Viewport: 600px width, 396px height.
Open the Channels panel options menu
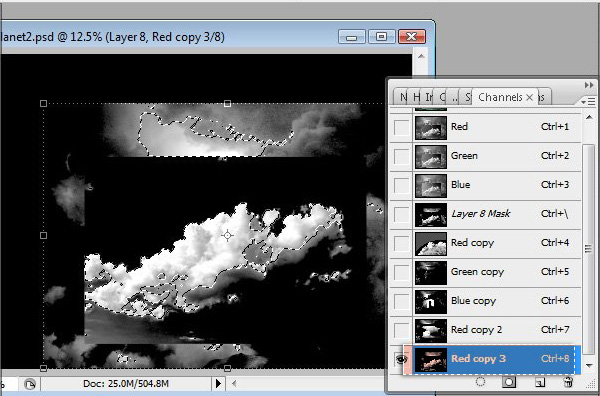pyautogui.click(x=589, y=101)
